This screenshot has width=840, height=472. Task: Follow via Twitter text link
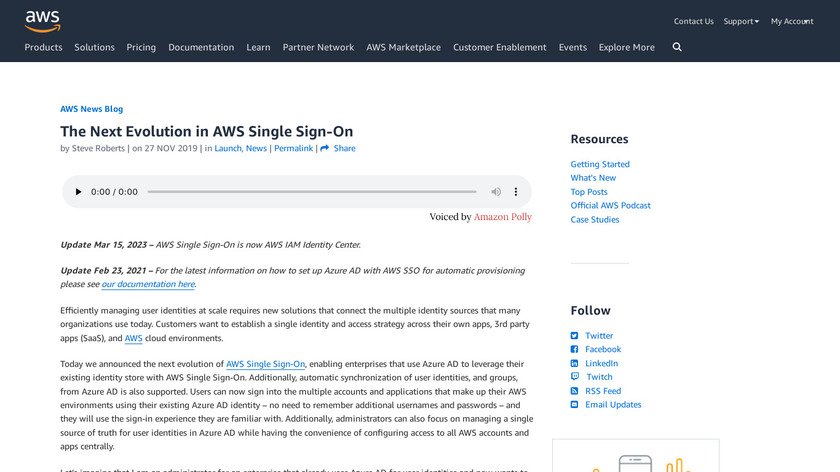tap(599, 335)
